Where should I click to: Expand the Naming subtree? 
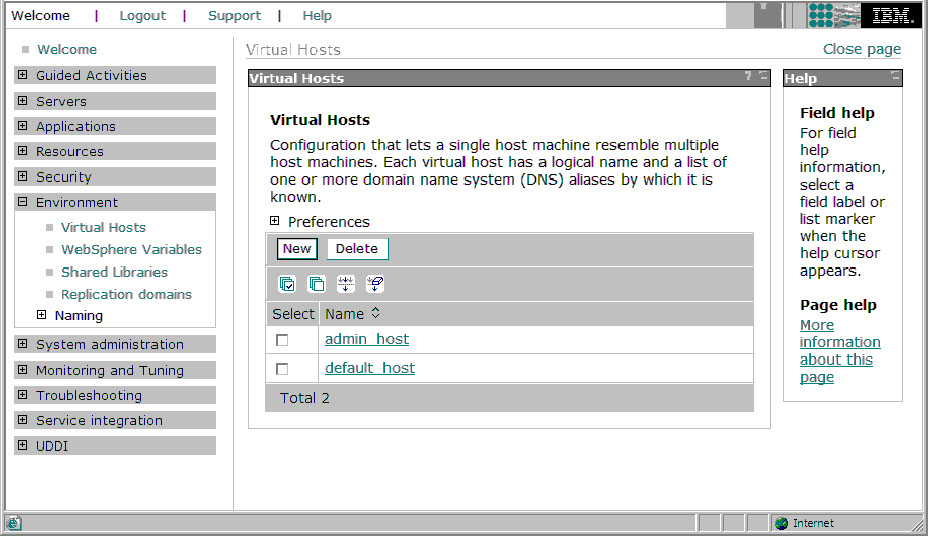pos(41,315)
